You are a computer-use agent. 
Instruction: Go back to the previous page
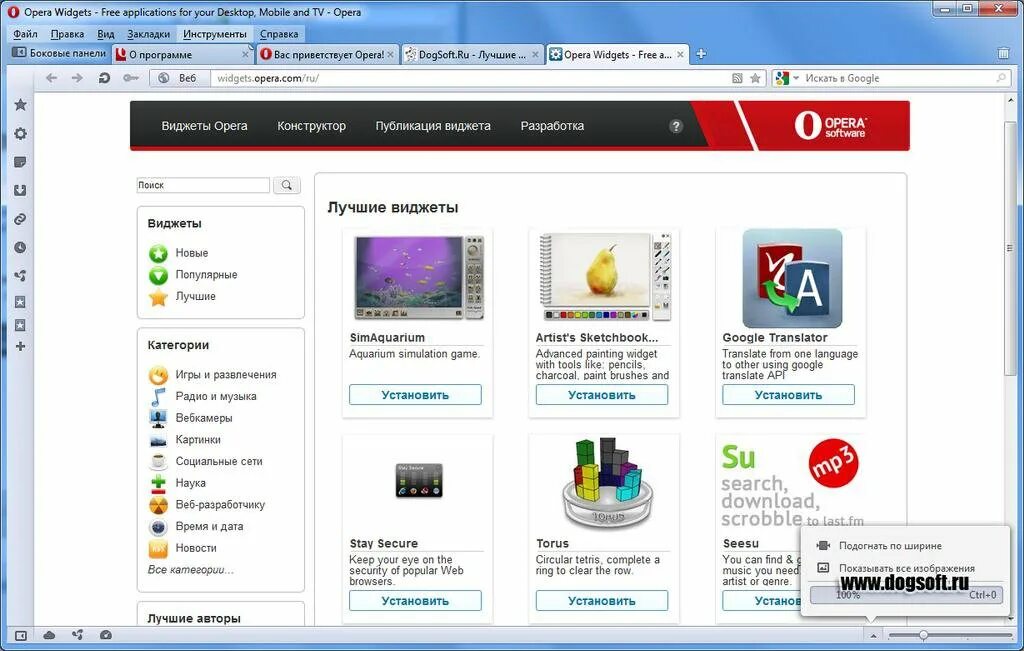(52, 78)
